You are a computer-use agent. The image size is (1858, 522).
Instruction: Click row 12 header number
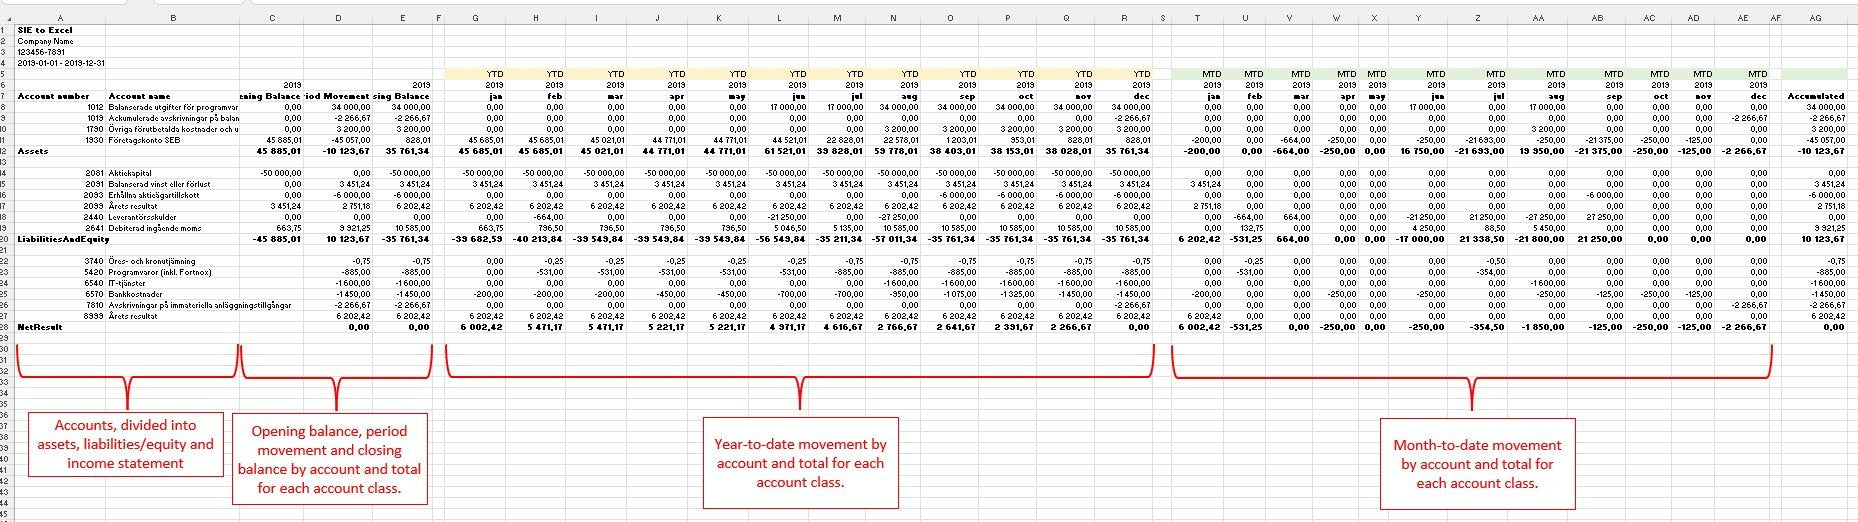click(5, 151)
